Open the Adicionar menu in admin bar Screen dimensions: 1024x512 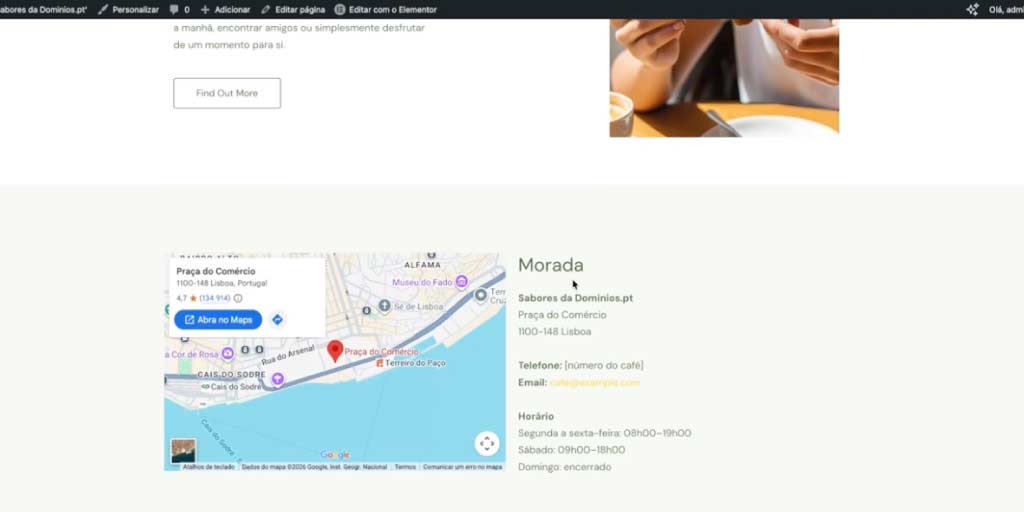pyautogui.click(x=225, y=10)
